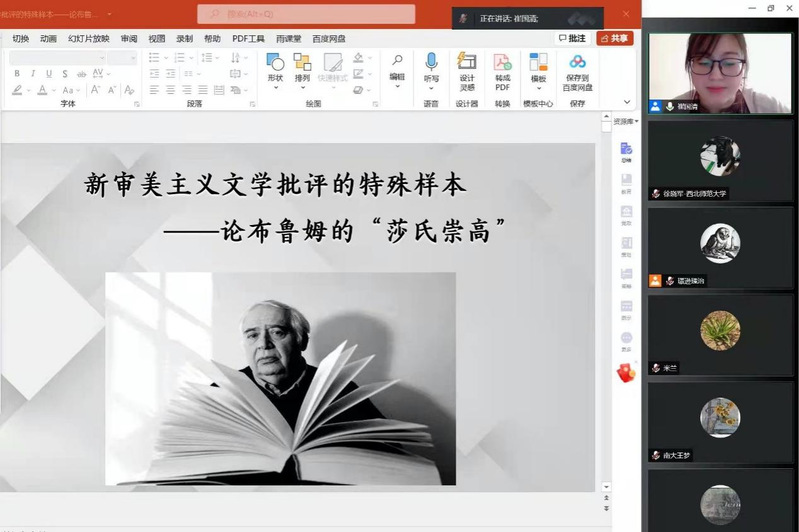
Task: Click the 批注 comments button
Action: tap(571, 38)
